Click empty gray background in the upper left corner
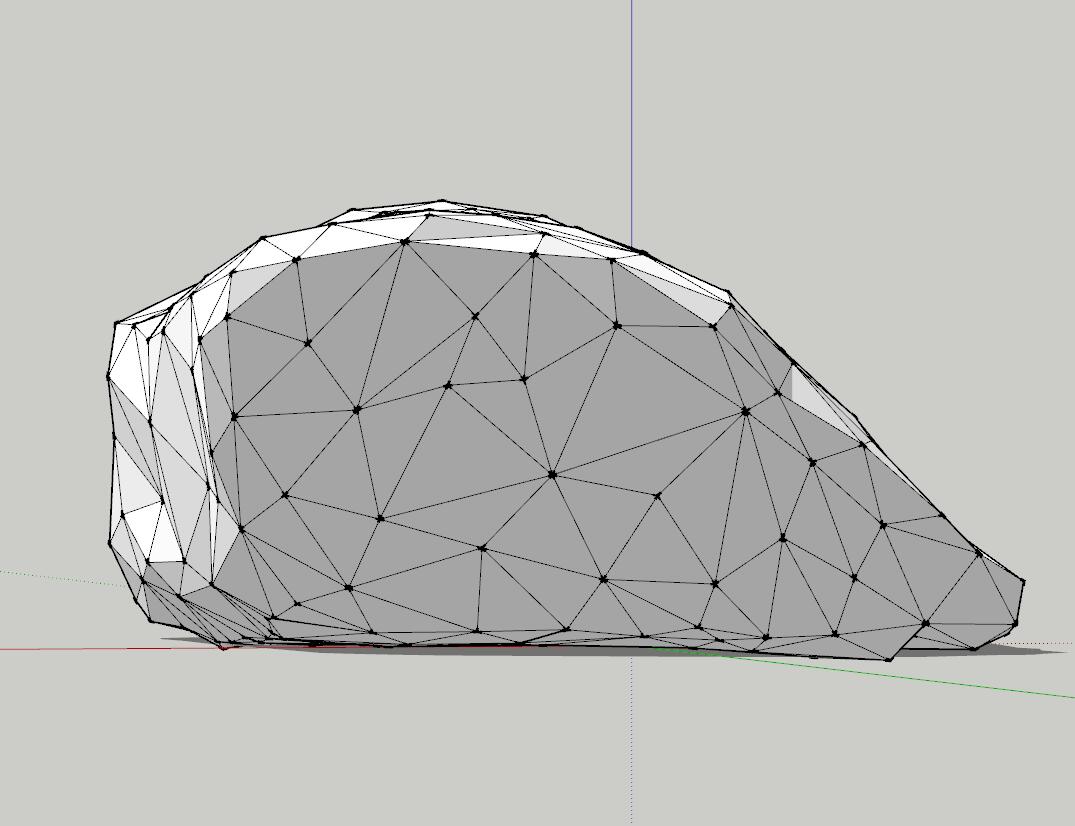1075x826 pixels. click(80, 80)
